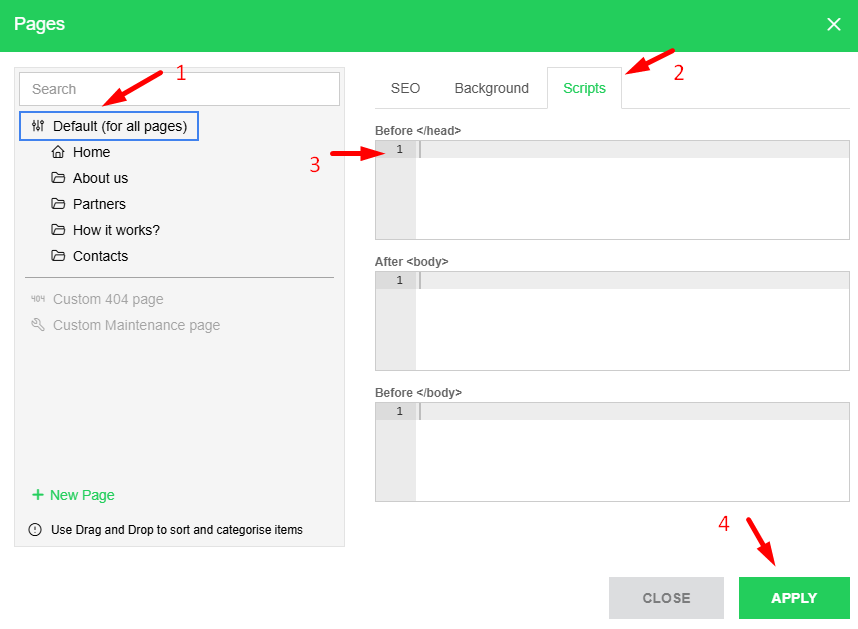Click the info icon beside the Drag and Drop hint
858x629 pixels.
[35, 529]
